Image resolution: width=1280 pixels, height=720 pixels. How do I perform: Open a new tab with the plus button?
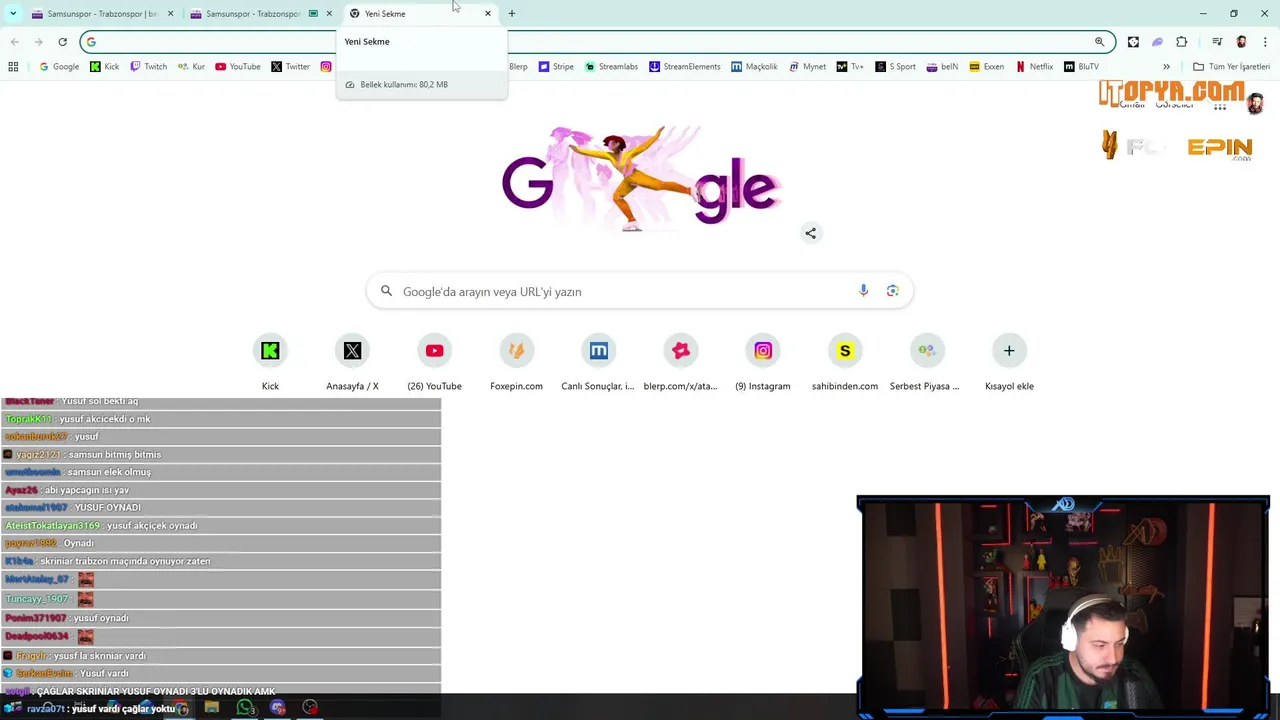(512, 13)
